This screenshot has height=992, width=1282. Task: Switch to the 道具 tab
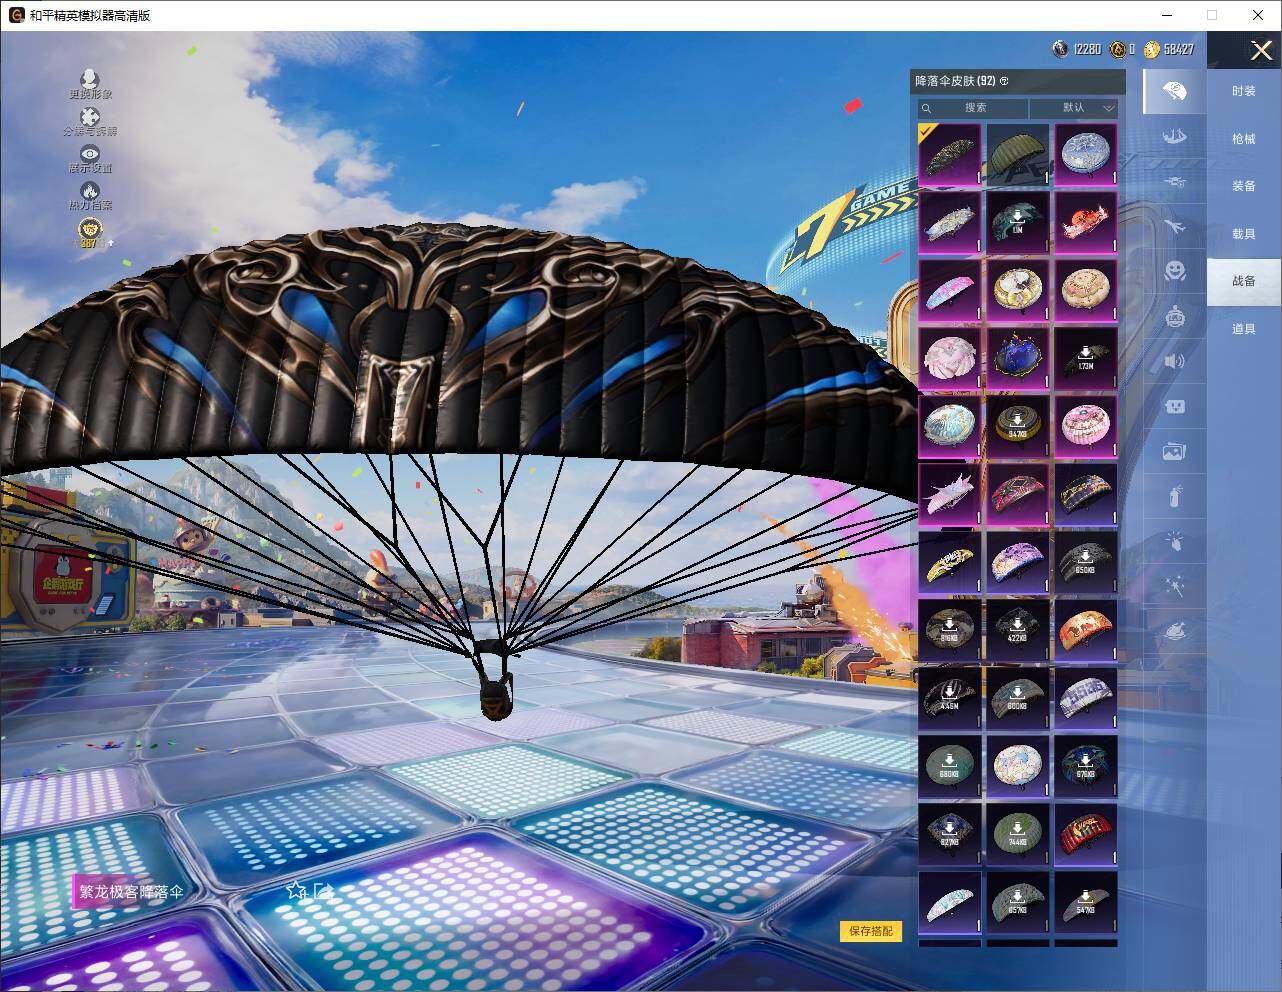click(1244, 329)
